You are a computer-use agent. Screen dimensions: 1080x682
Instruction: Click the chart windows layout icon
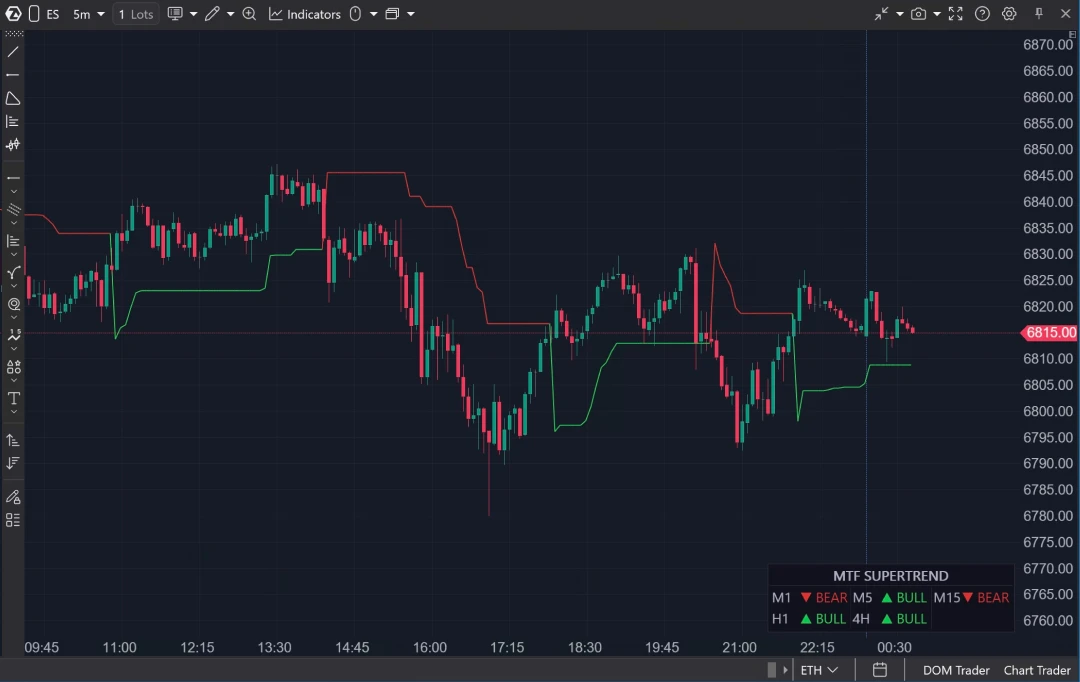(392, 14)
